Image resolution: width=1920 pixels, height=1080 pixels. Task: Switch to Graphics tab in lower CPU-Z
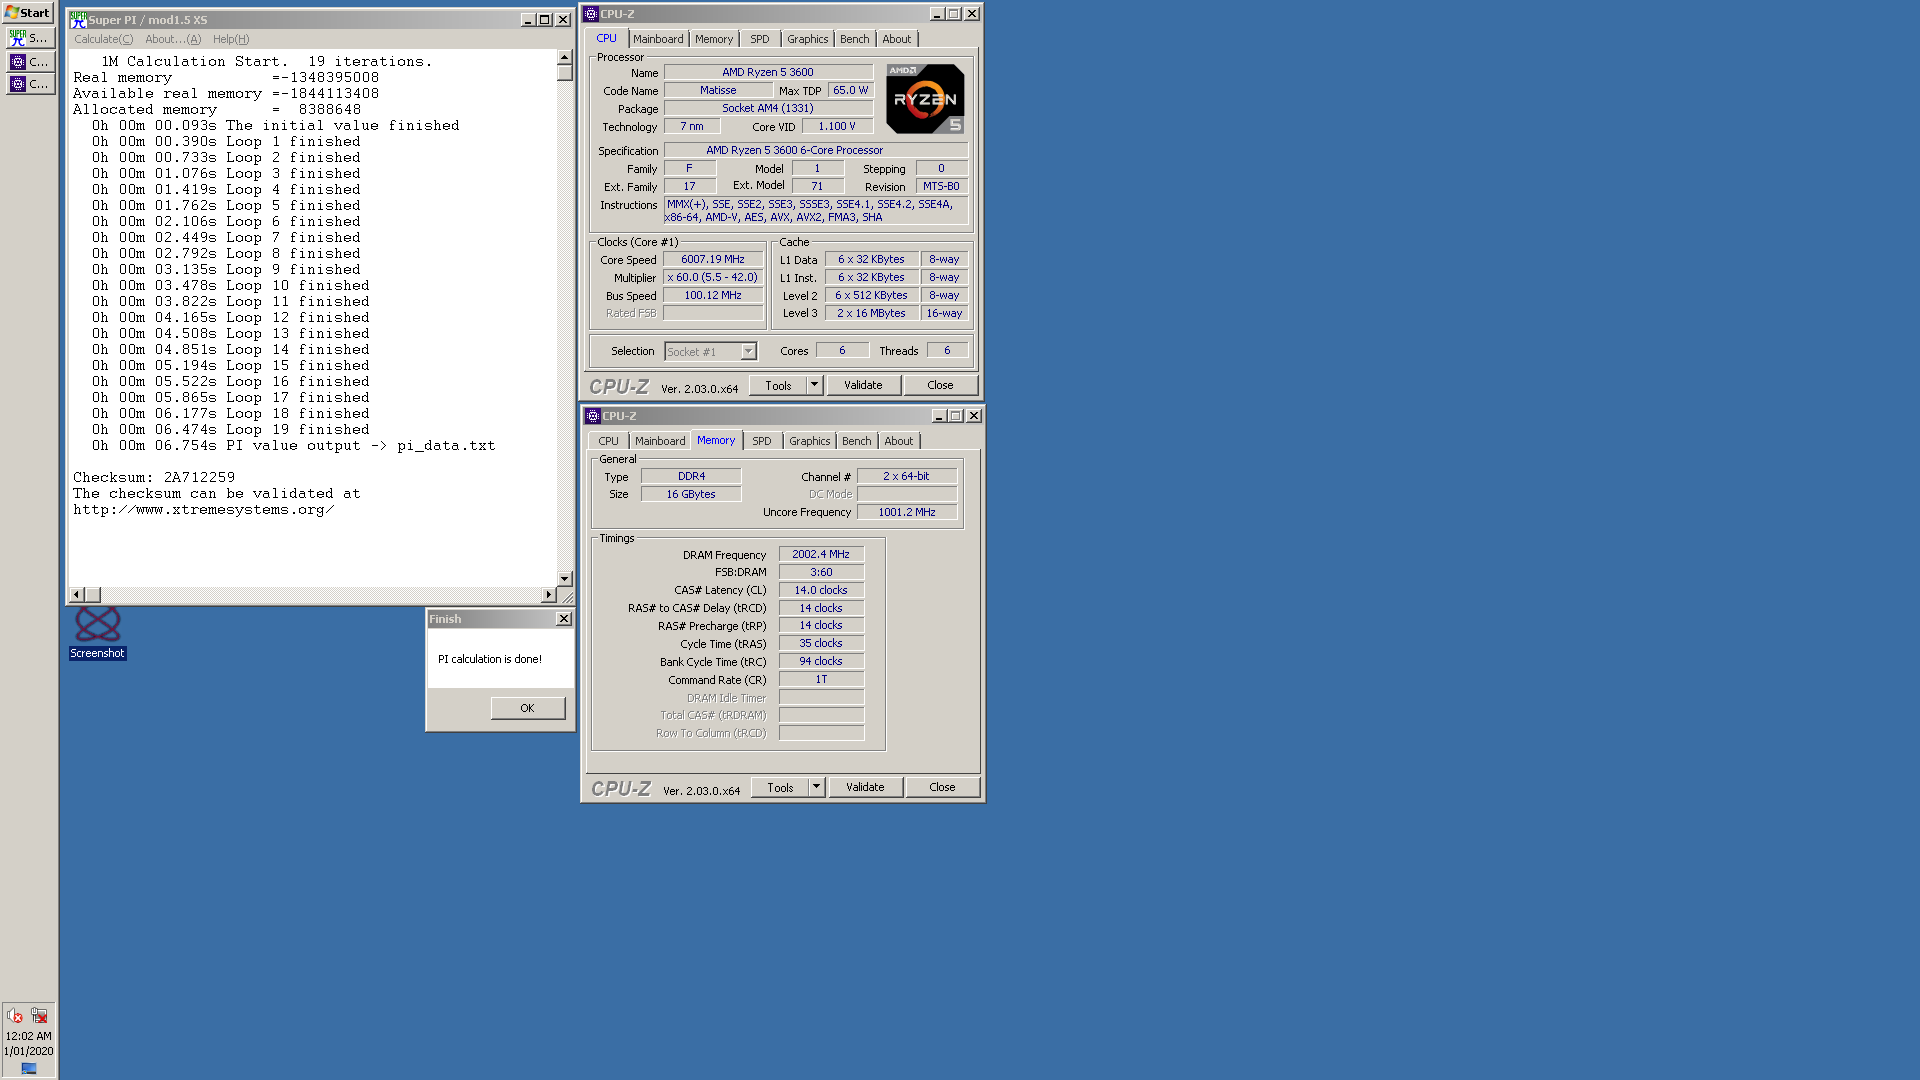point(810,441)
